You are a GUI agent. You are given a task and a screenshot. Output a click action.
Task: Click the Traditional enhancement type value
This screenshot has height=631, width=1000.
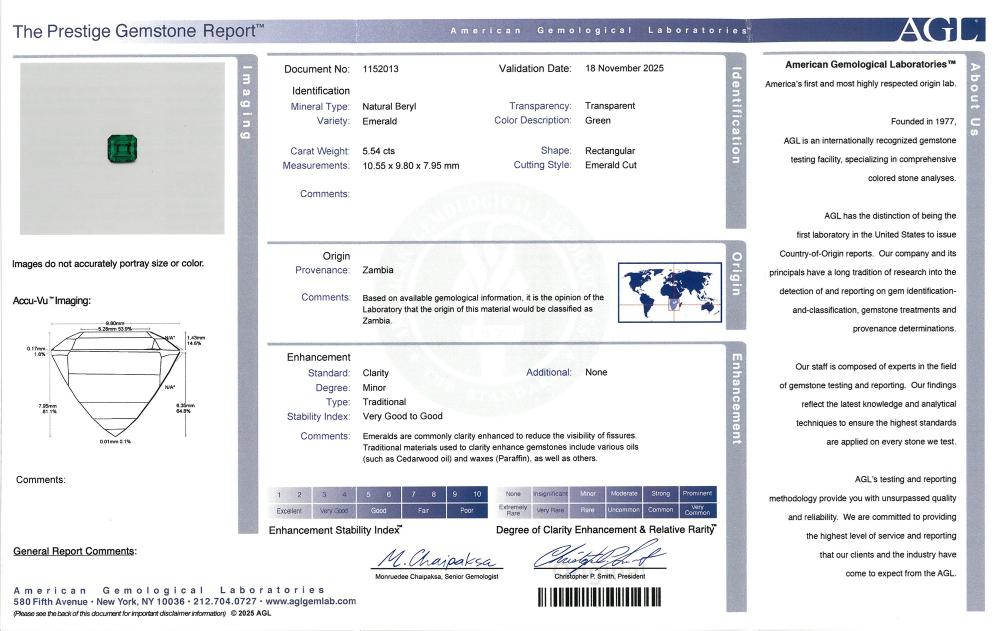point(384,402)
